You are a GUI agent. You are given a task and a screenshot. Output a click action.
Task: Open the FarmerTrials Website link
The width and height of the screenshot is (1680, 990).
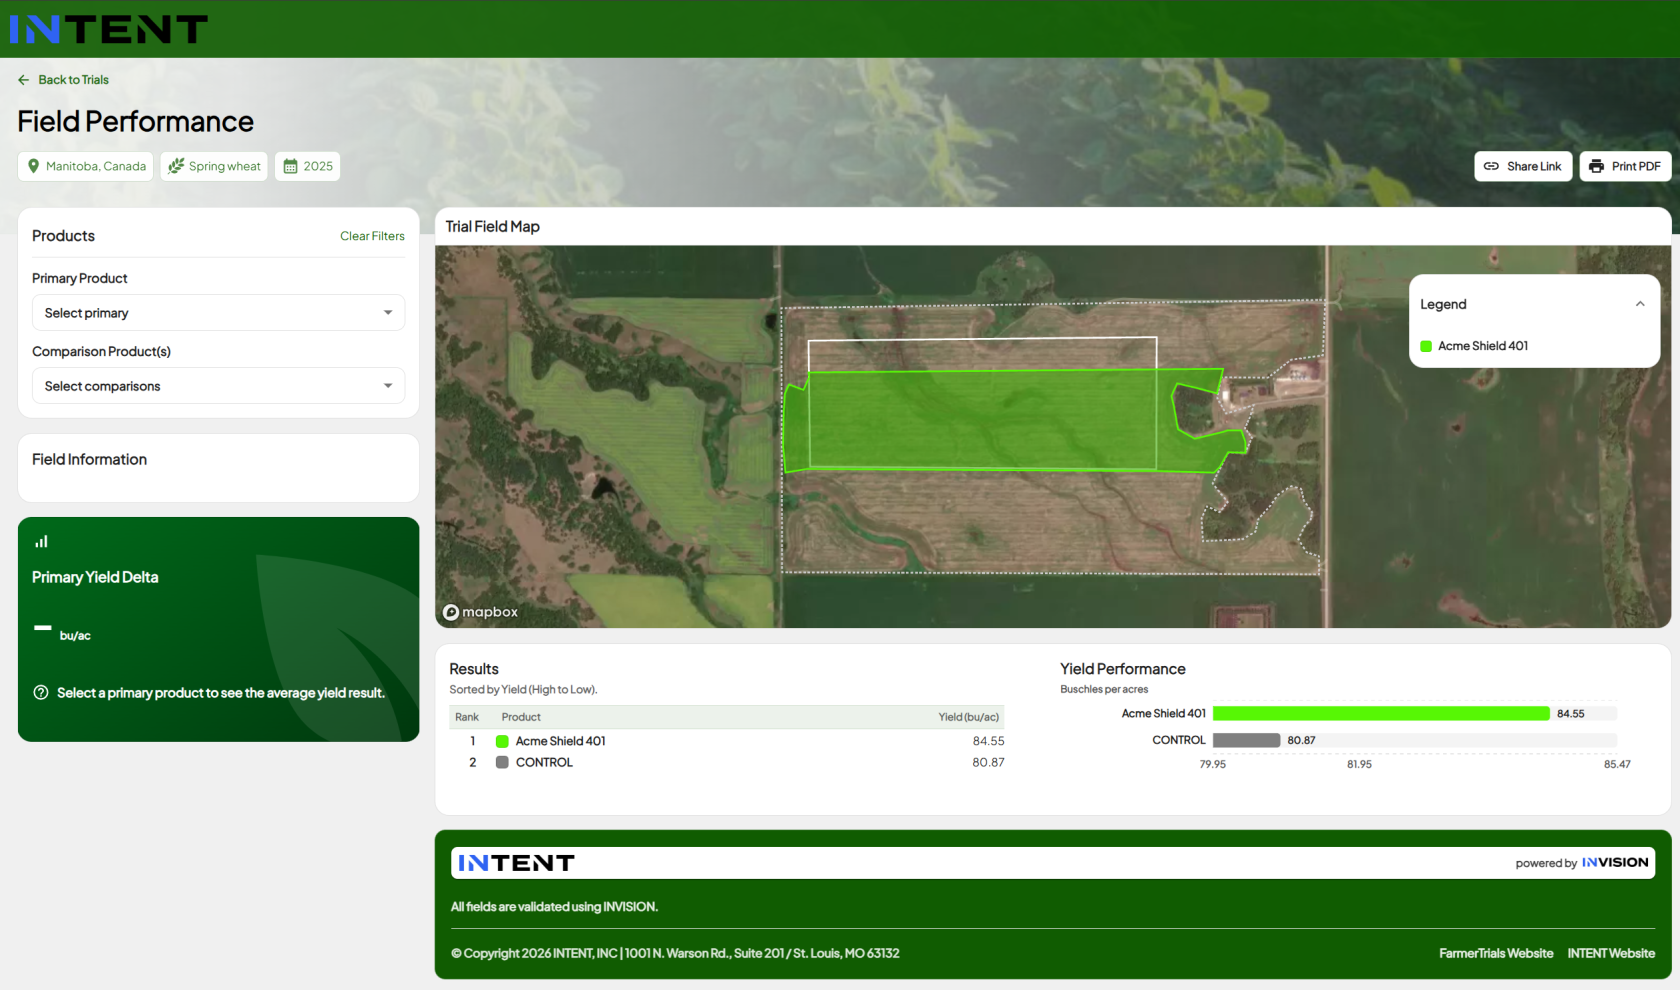pyautogui.click(x=1496, y=953)
